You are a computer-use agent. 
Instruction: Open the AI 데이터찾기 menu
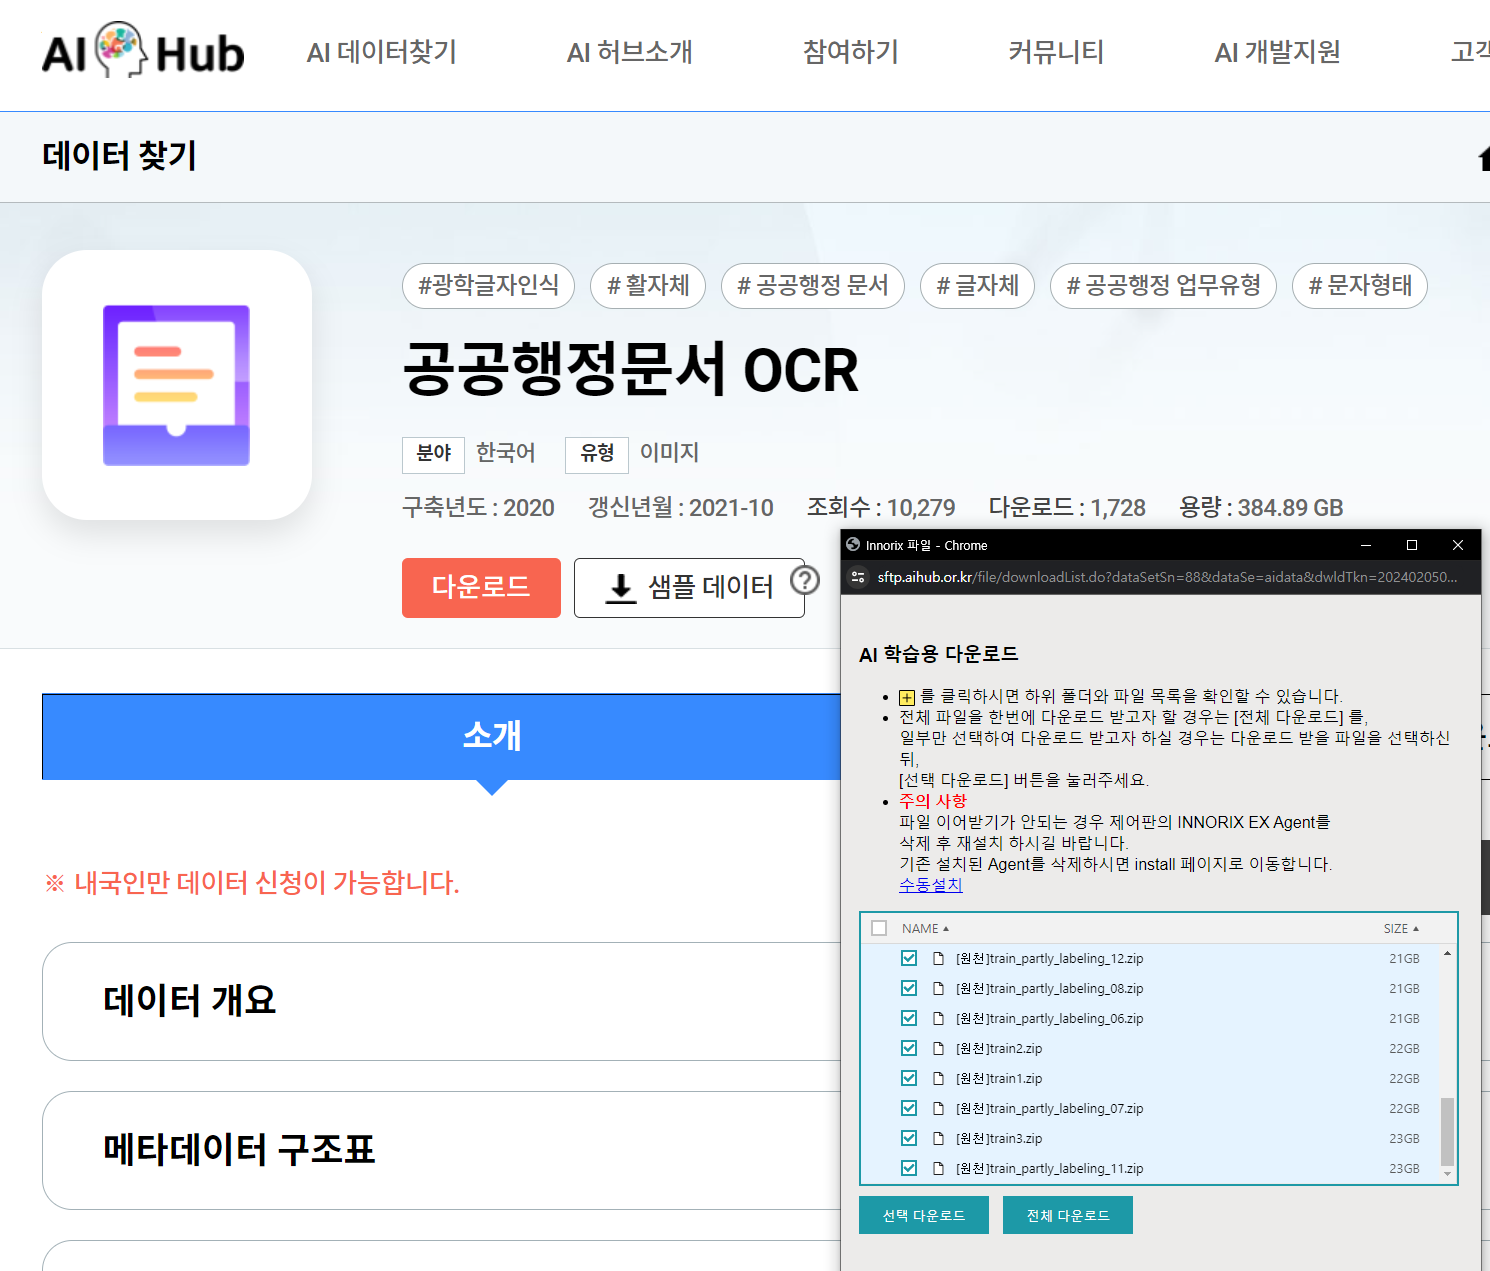coord(382,52)
